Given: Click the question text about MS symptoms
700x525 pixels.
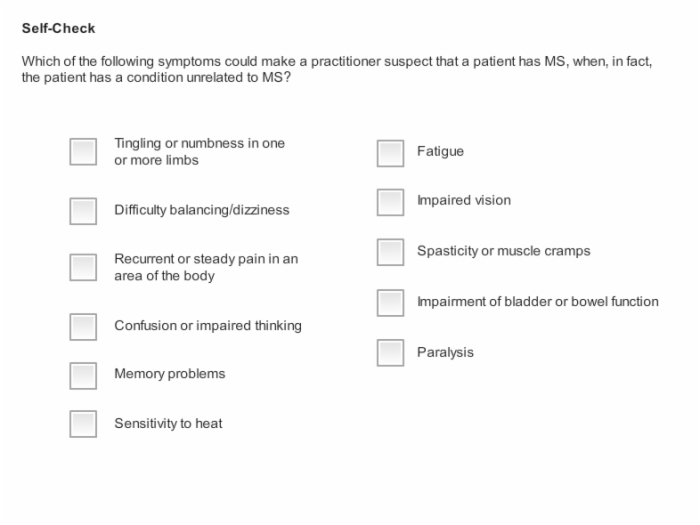Looking at the screenshot, I should click(x=337, y=69).
